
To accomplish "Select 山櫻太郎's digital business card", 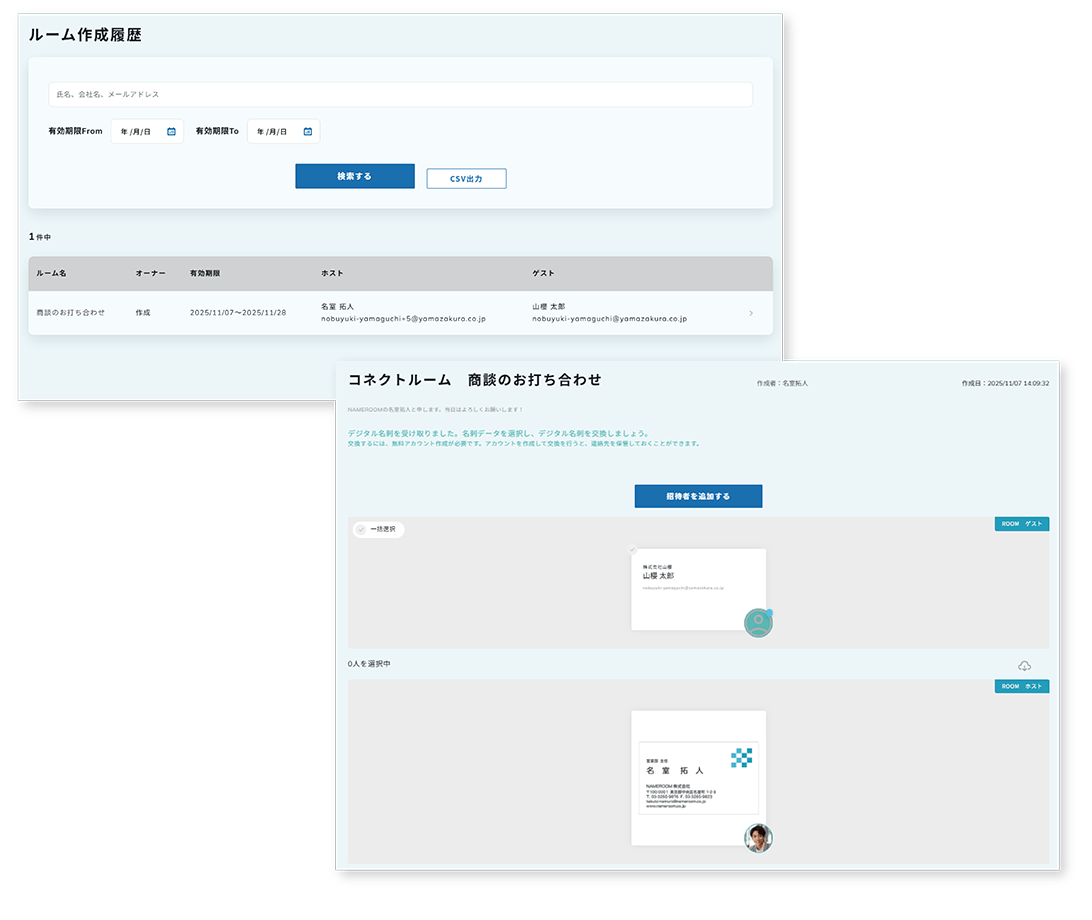I will [x=698, y=590].
